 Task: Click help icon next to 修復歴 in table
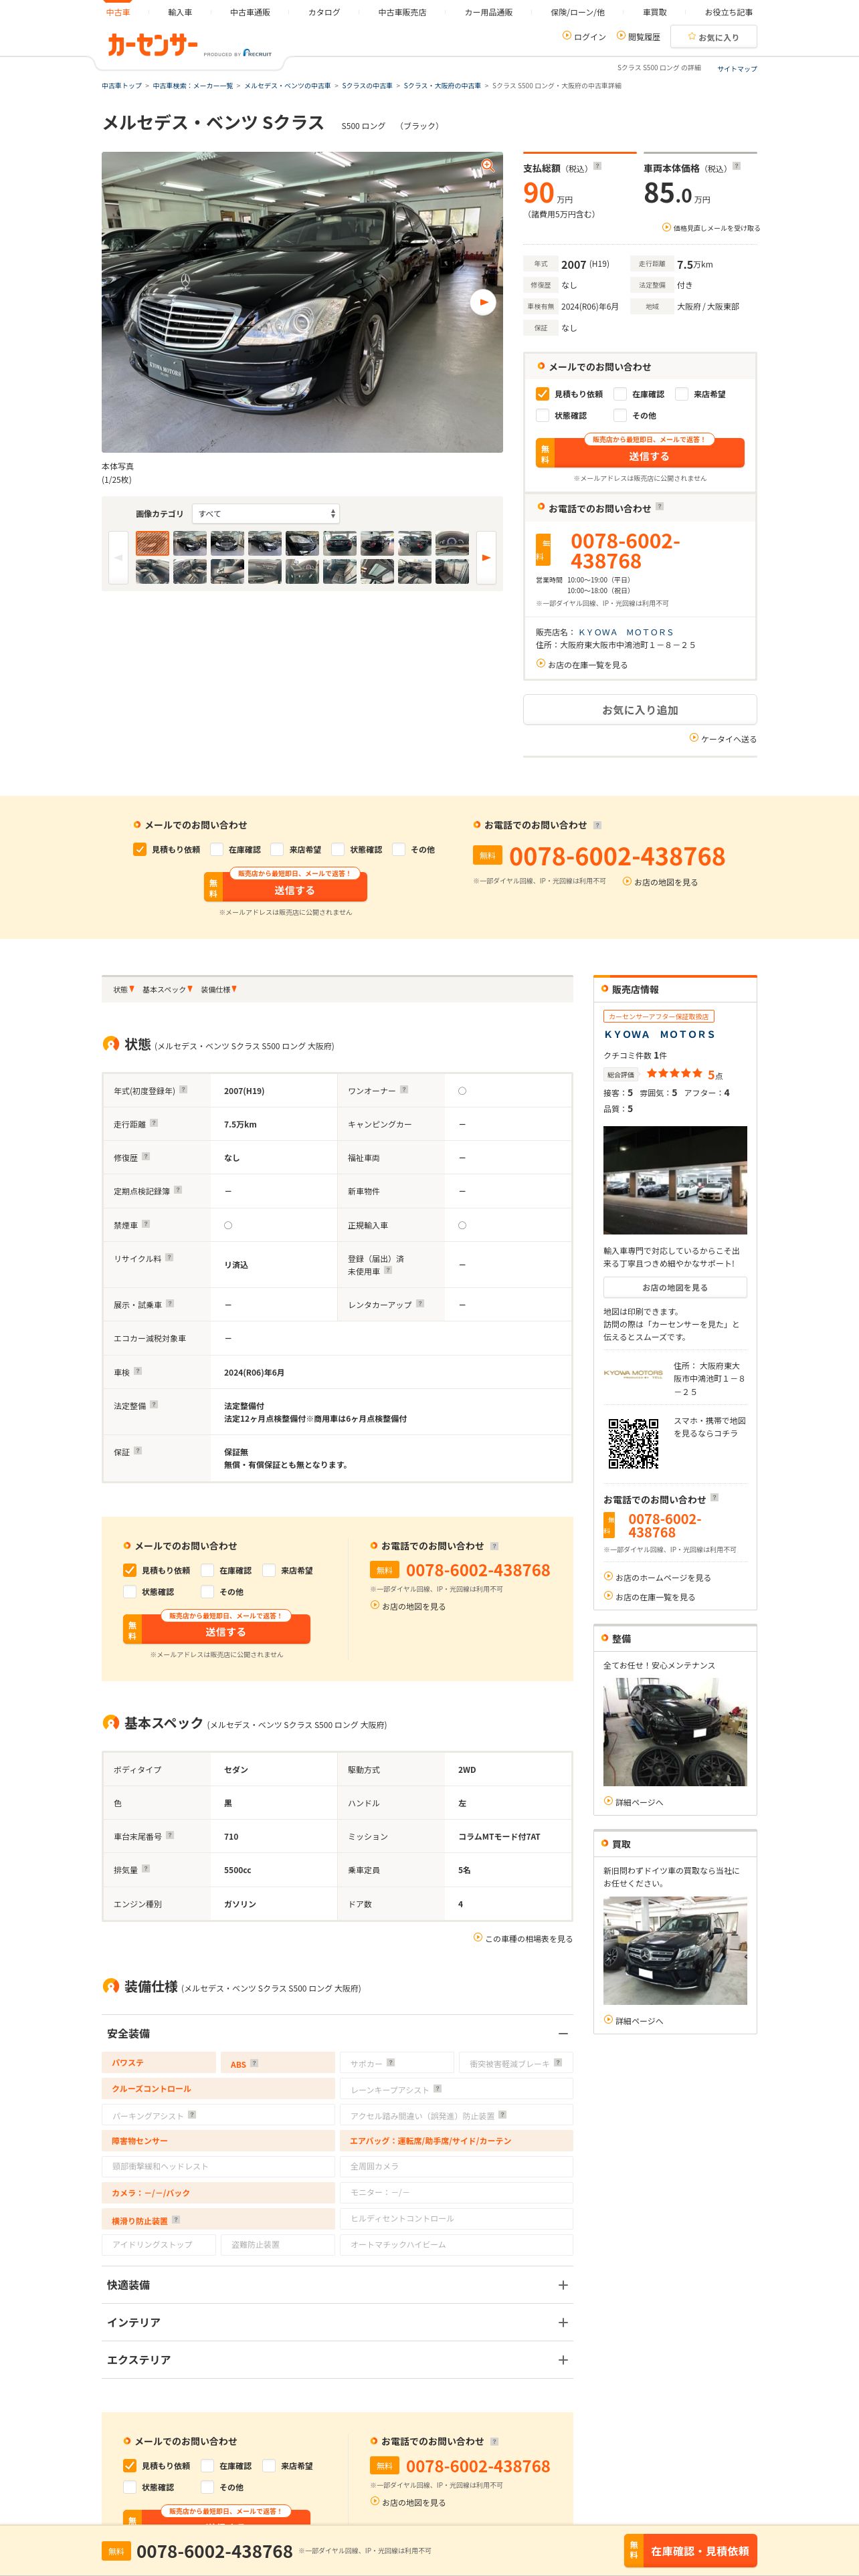[145, 1155]
